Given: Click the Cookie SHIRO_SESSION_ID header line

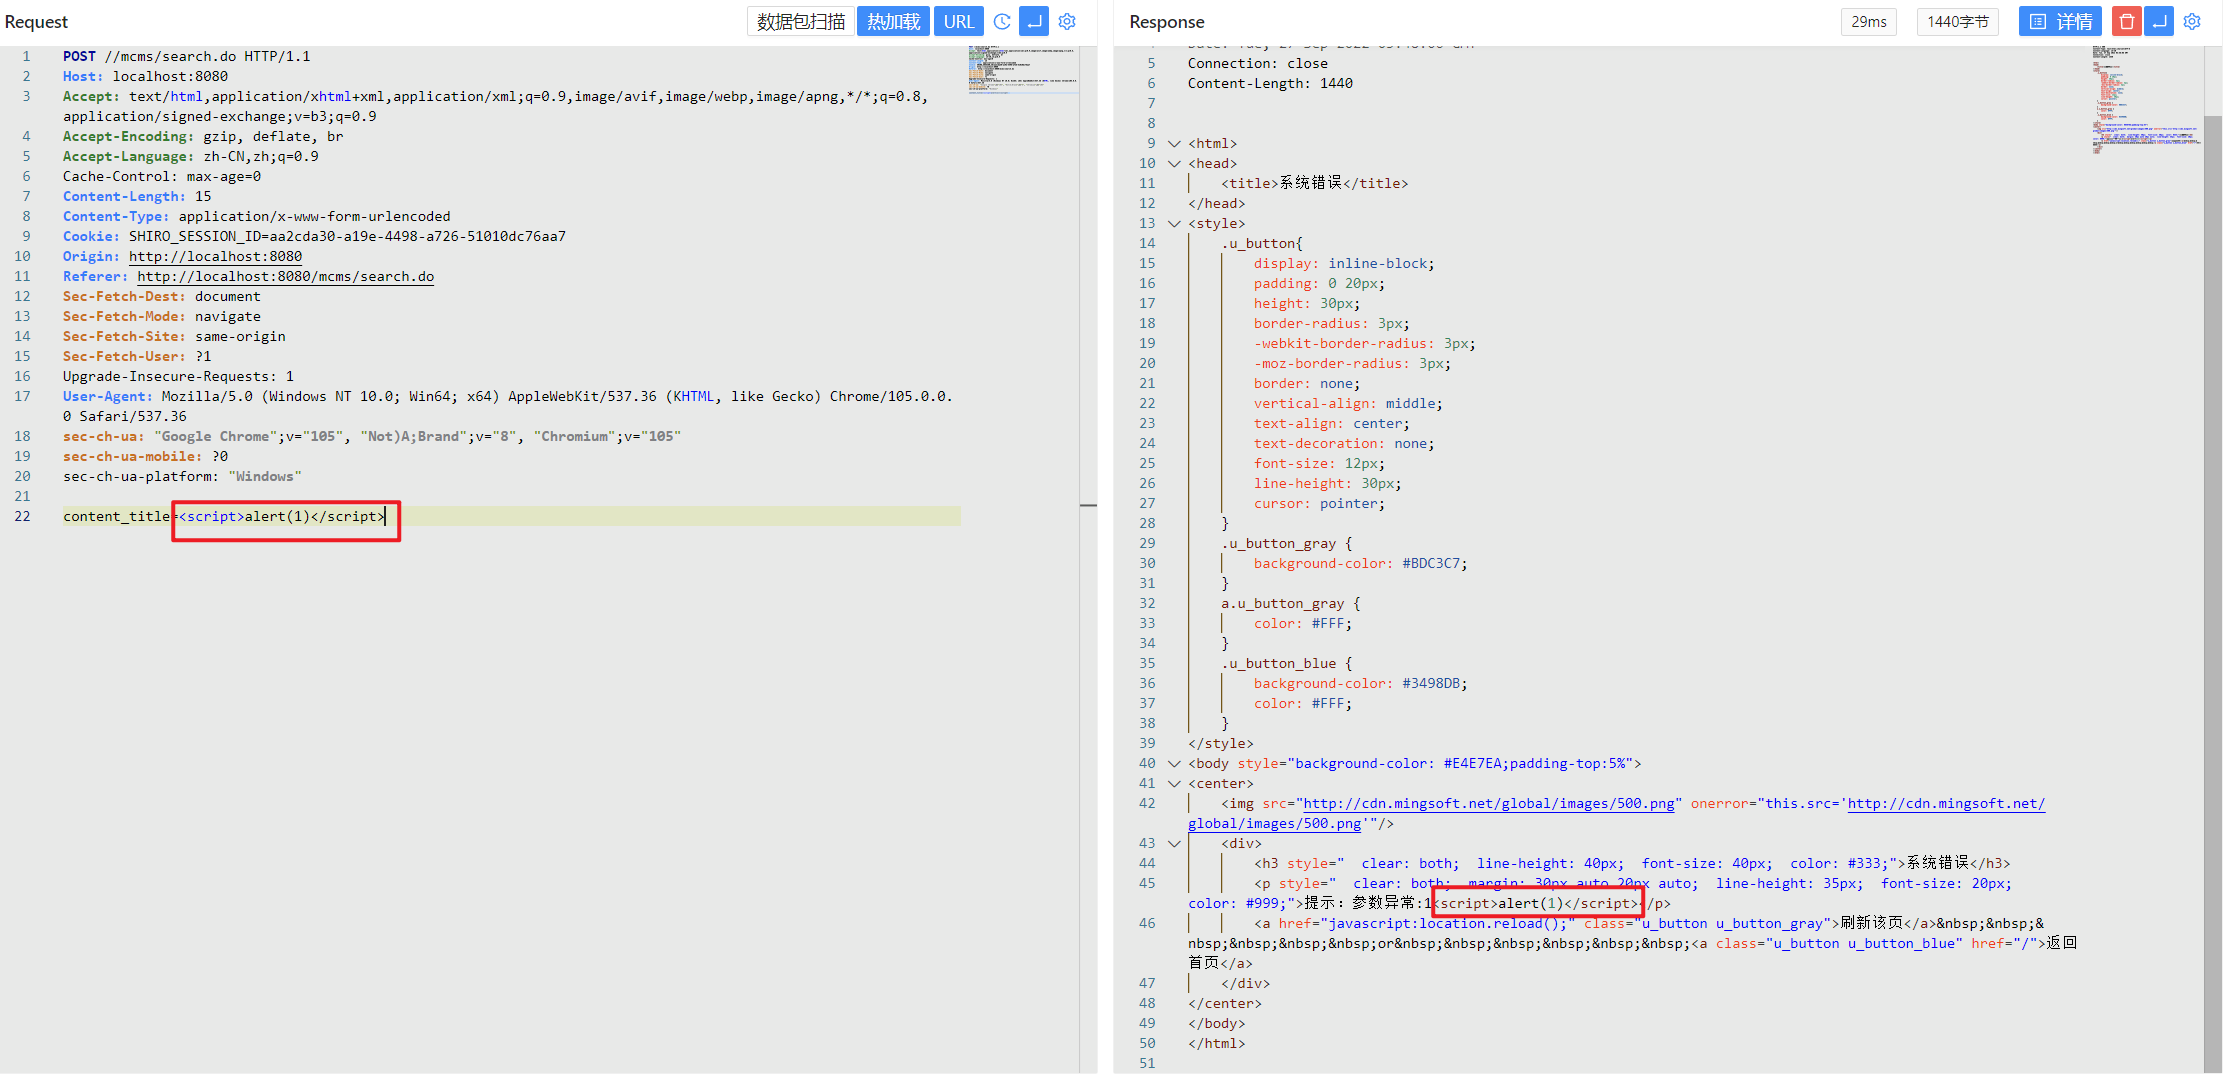Looking at the screenshot, I should (x=314, y=236).
